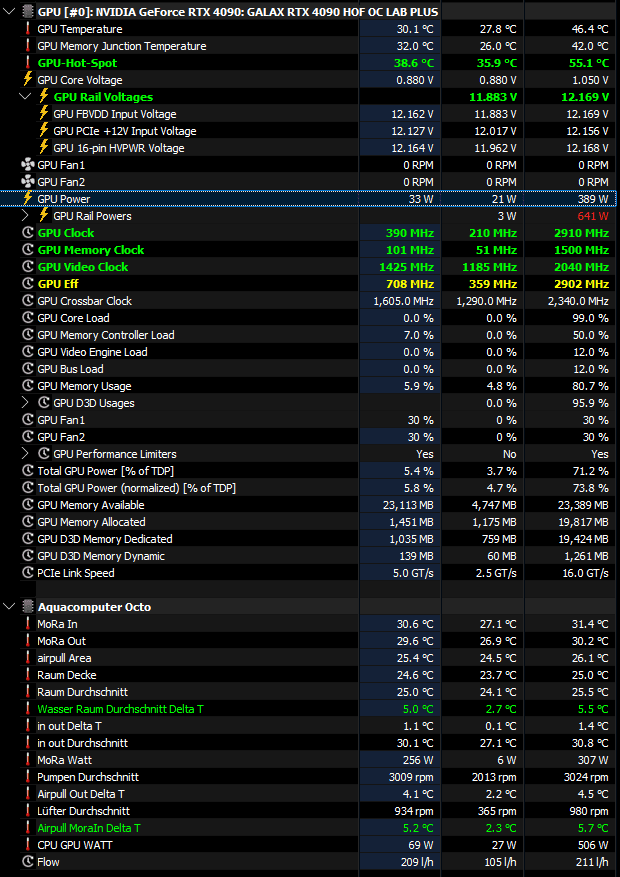The height and width of the screenshot is (877, 620).
Task: Click the red 641 W value
Action: [593, 216]
